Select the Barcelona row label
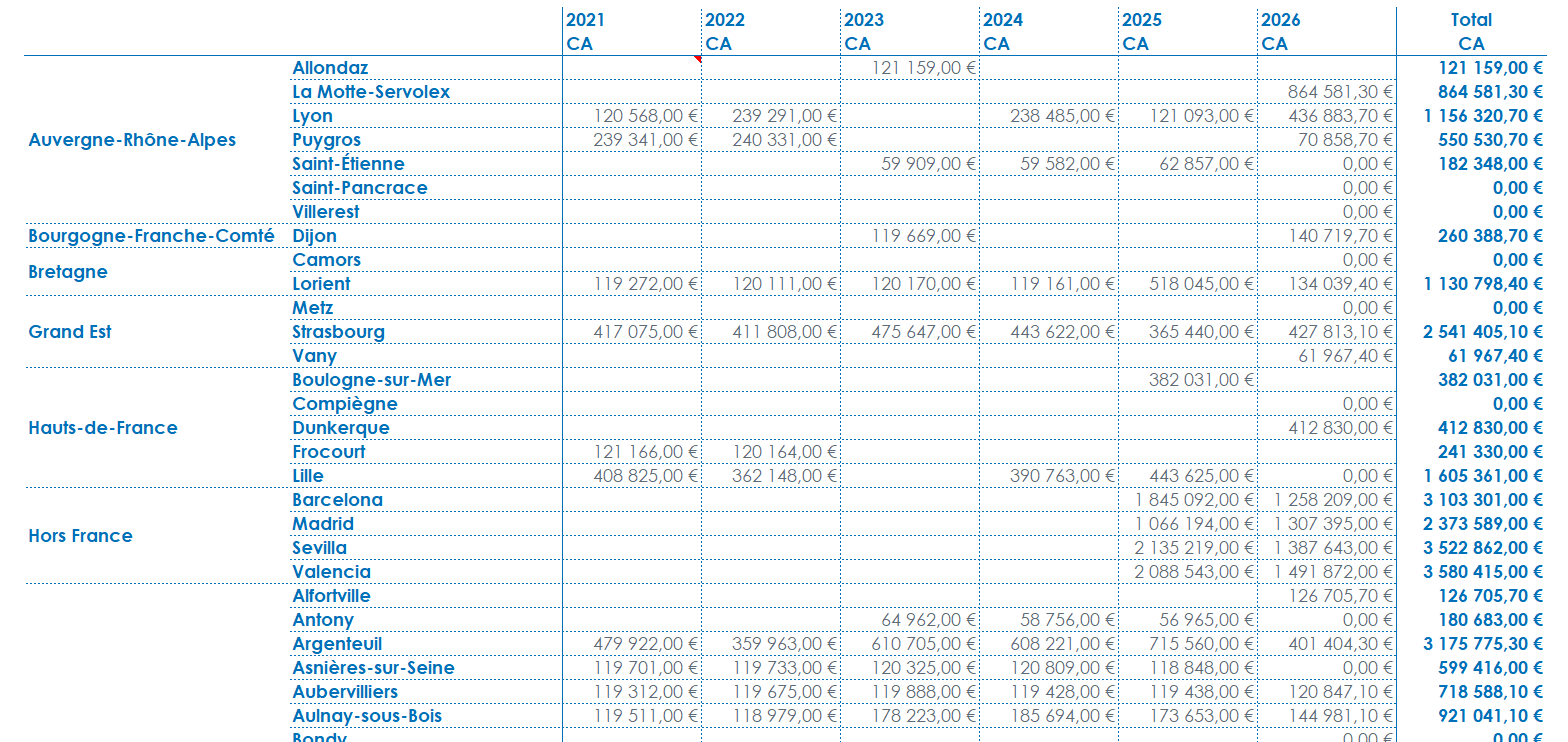 [337, 500]
